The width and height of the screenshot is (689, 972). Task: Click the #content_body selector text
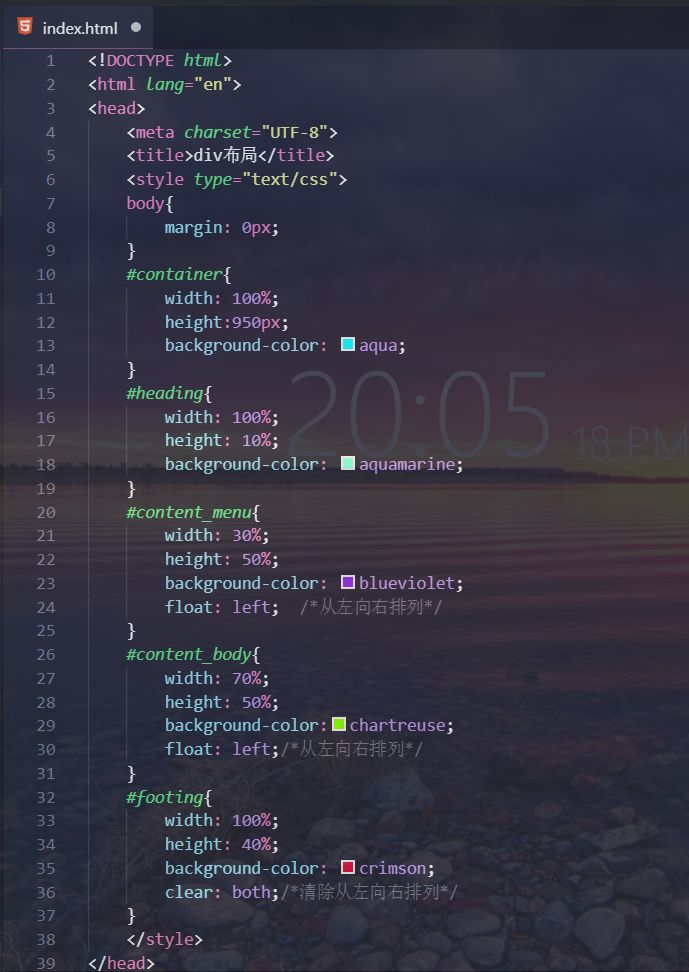point(185,655)
